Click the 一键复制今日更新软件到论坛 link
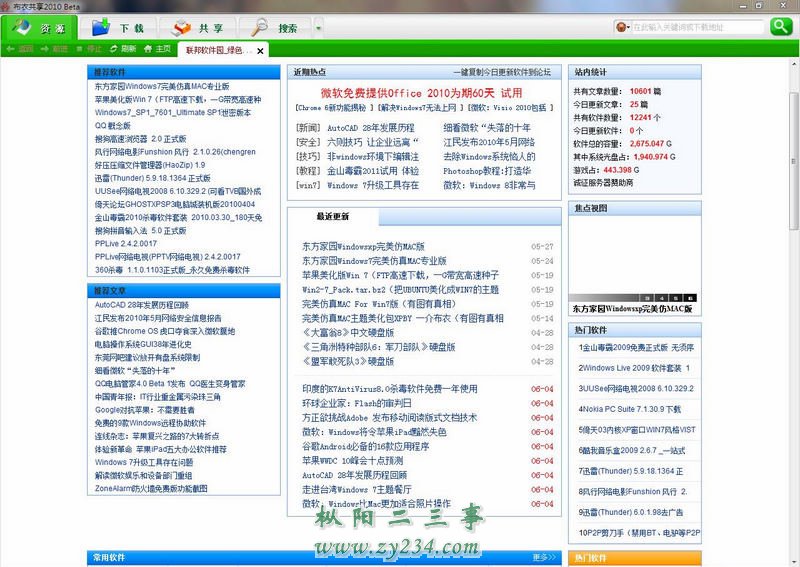 pos(502,72)
